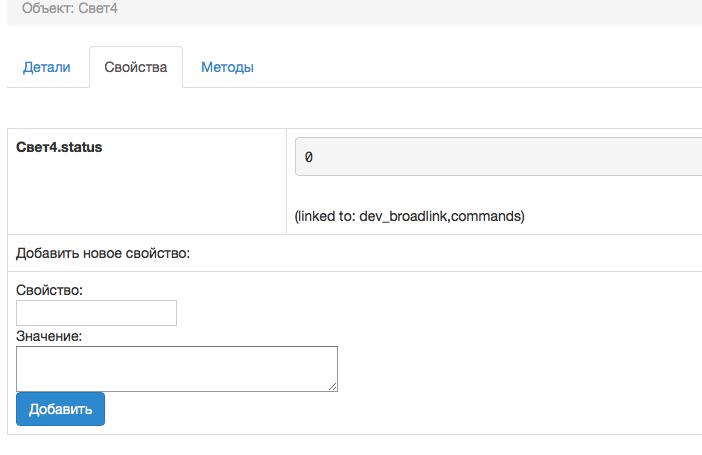702x455 pixels.
Task: Click the 'Объект: Свет4' breadcrumb text
Action: [76, 8]
